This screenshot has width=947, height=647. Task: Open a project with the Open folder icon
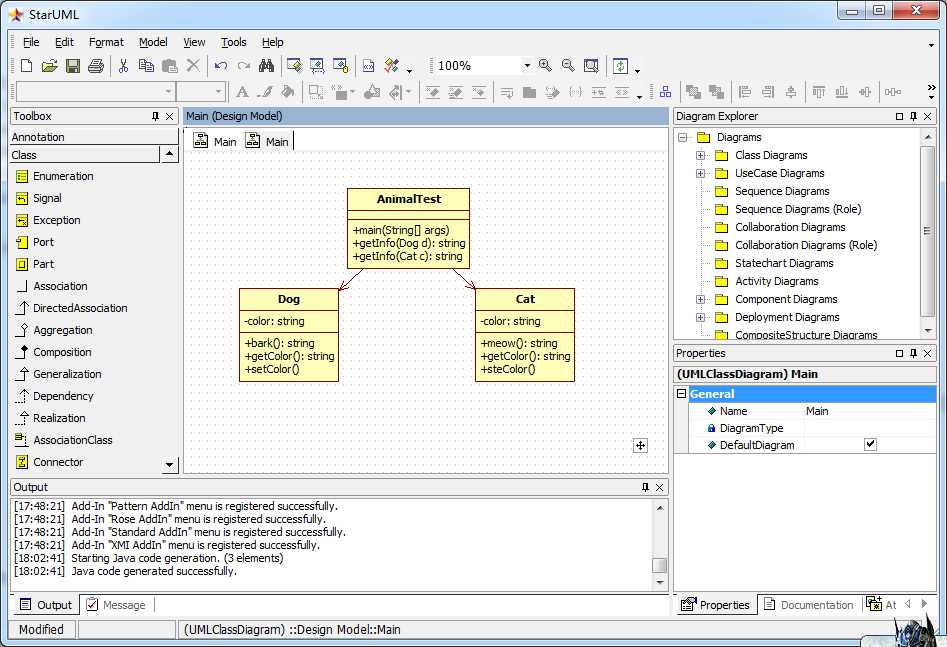click(49, 66)
